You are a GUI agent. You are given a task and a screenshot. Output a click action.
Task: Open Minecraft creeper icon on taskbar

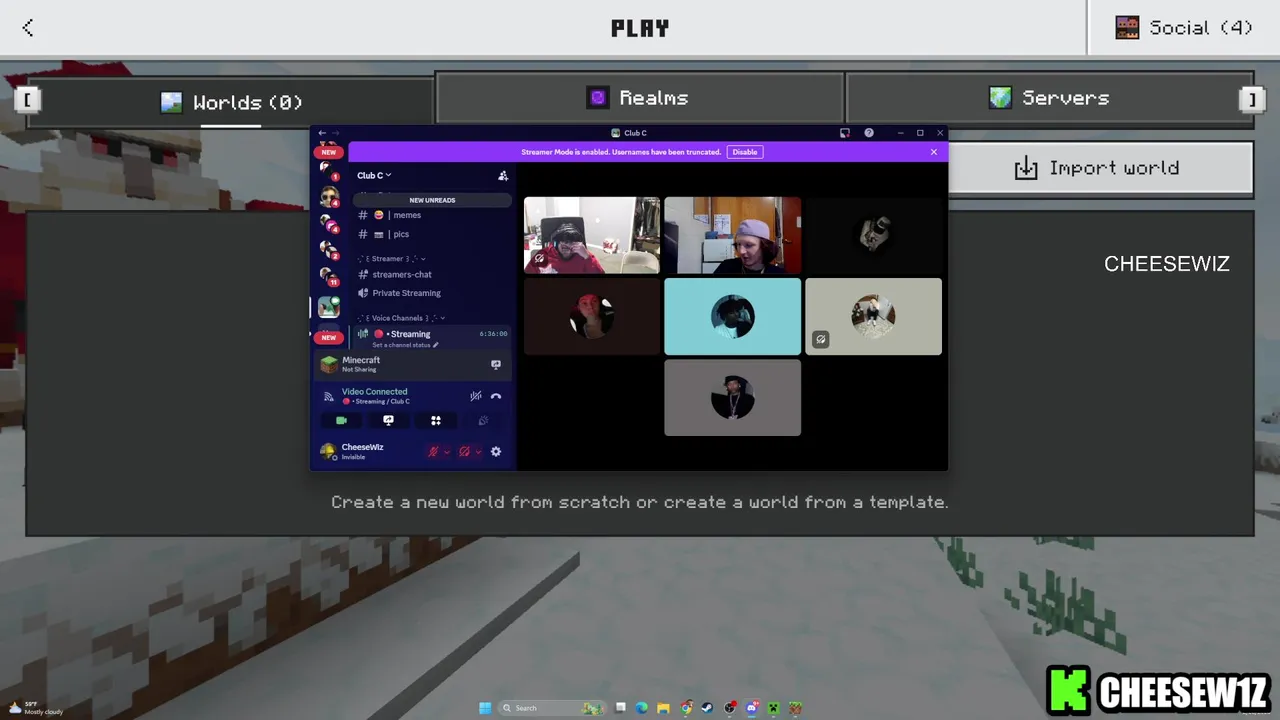click(773, 708)
